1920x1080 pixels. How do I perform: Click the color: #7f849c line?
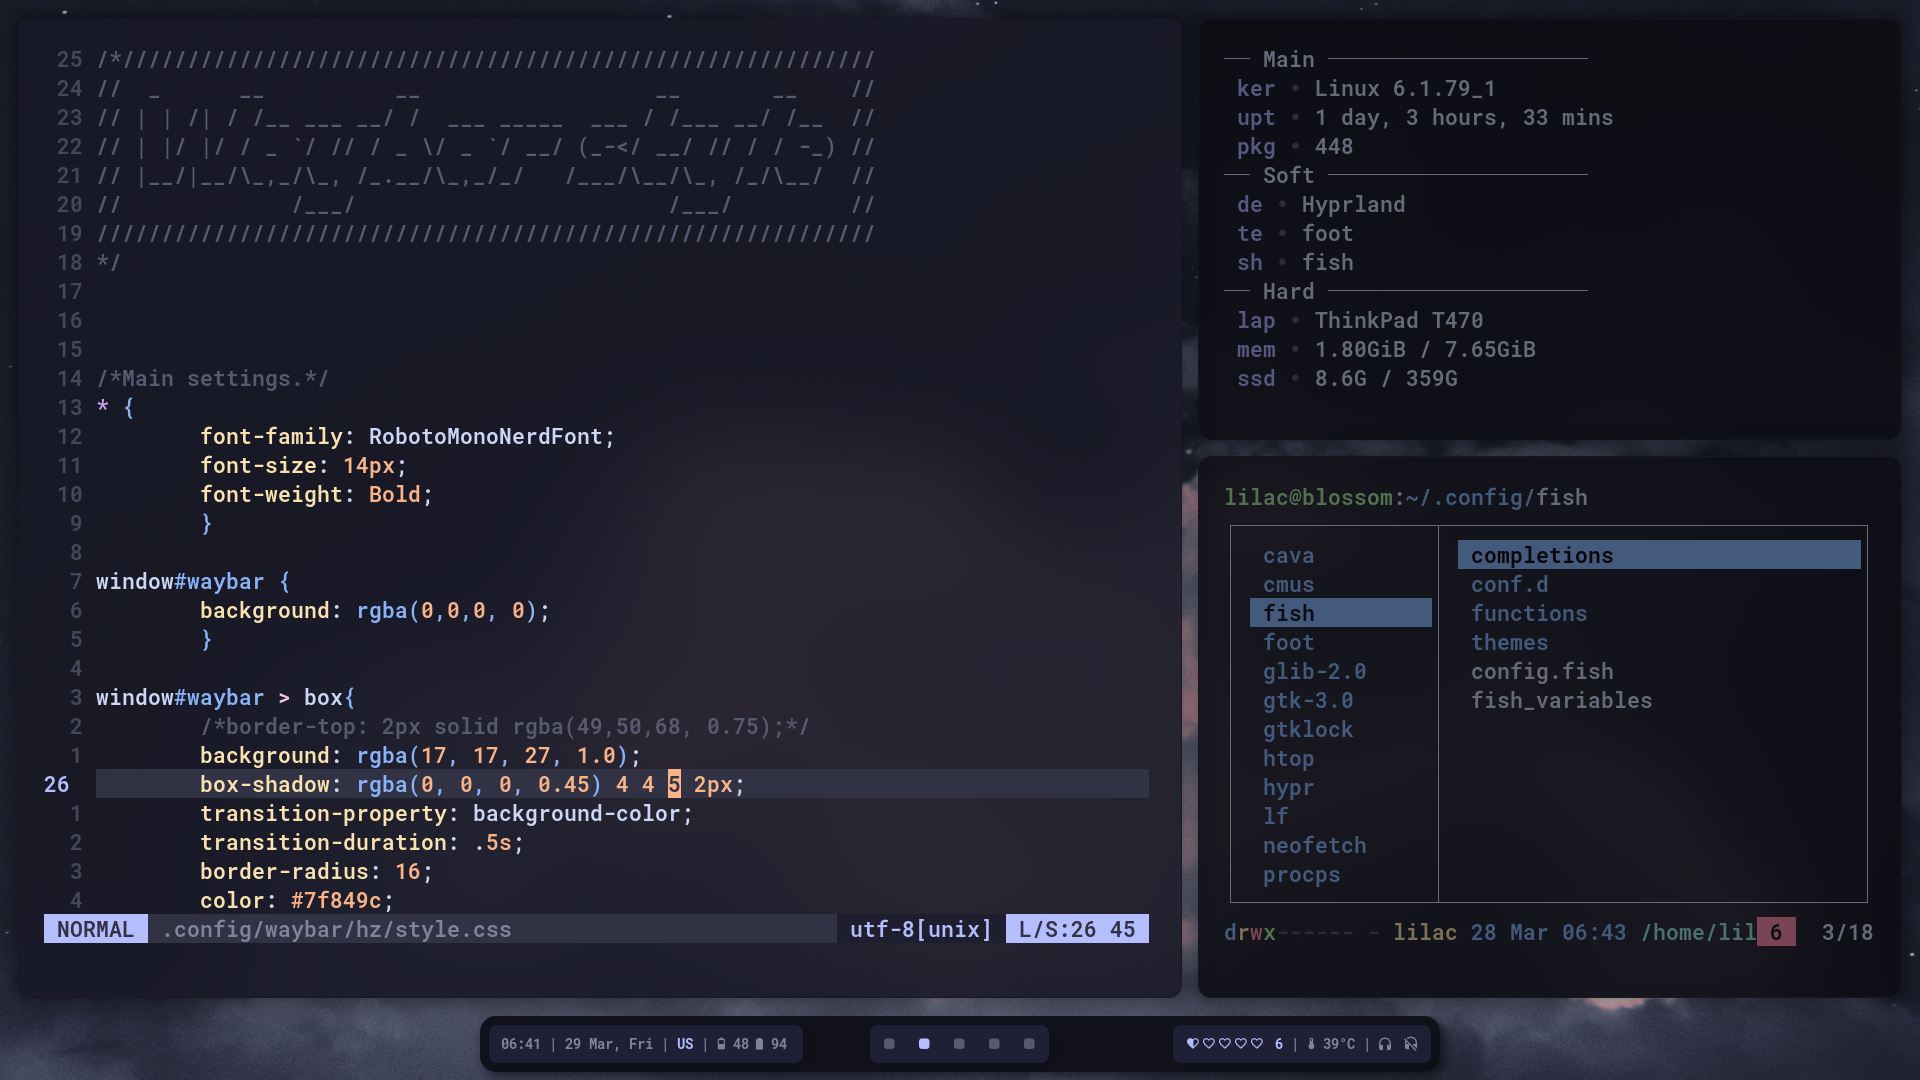[x=297, y=900]
